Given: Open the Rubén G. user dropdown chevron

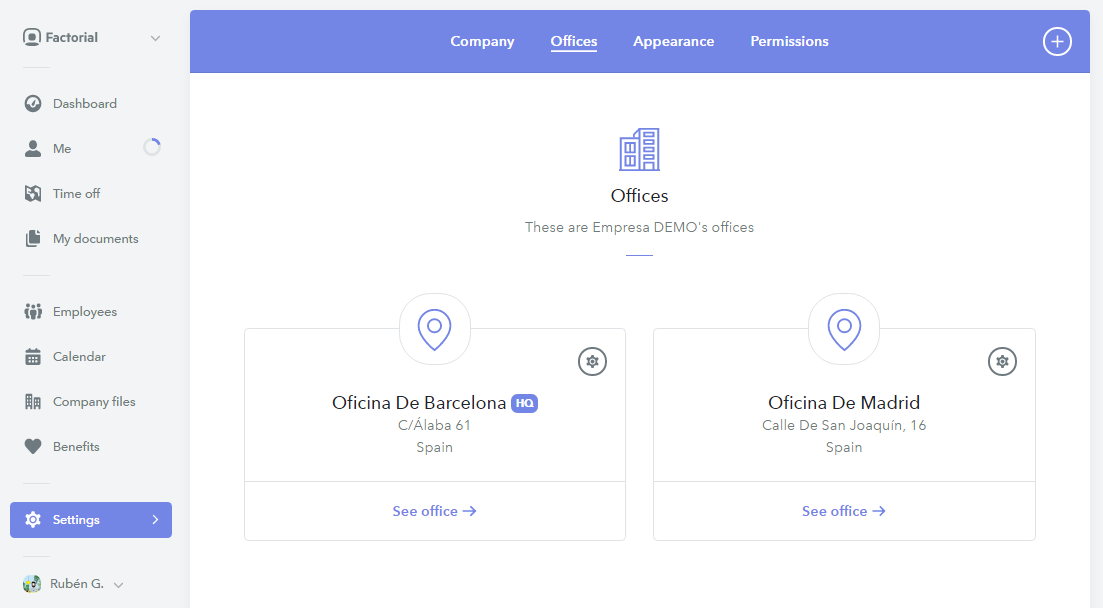Looking at the screenshot, I should [118, 585].
